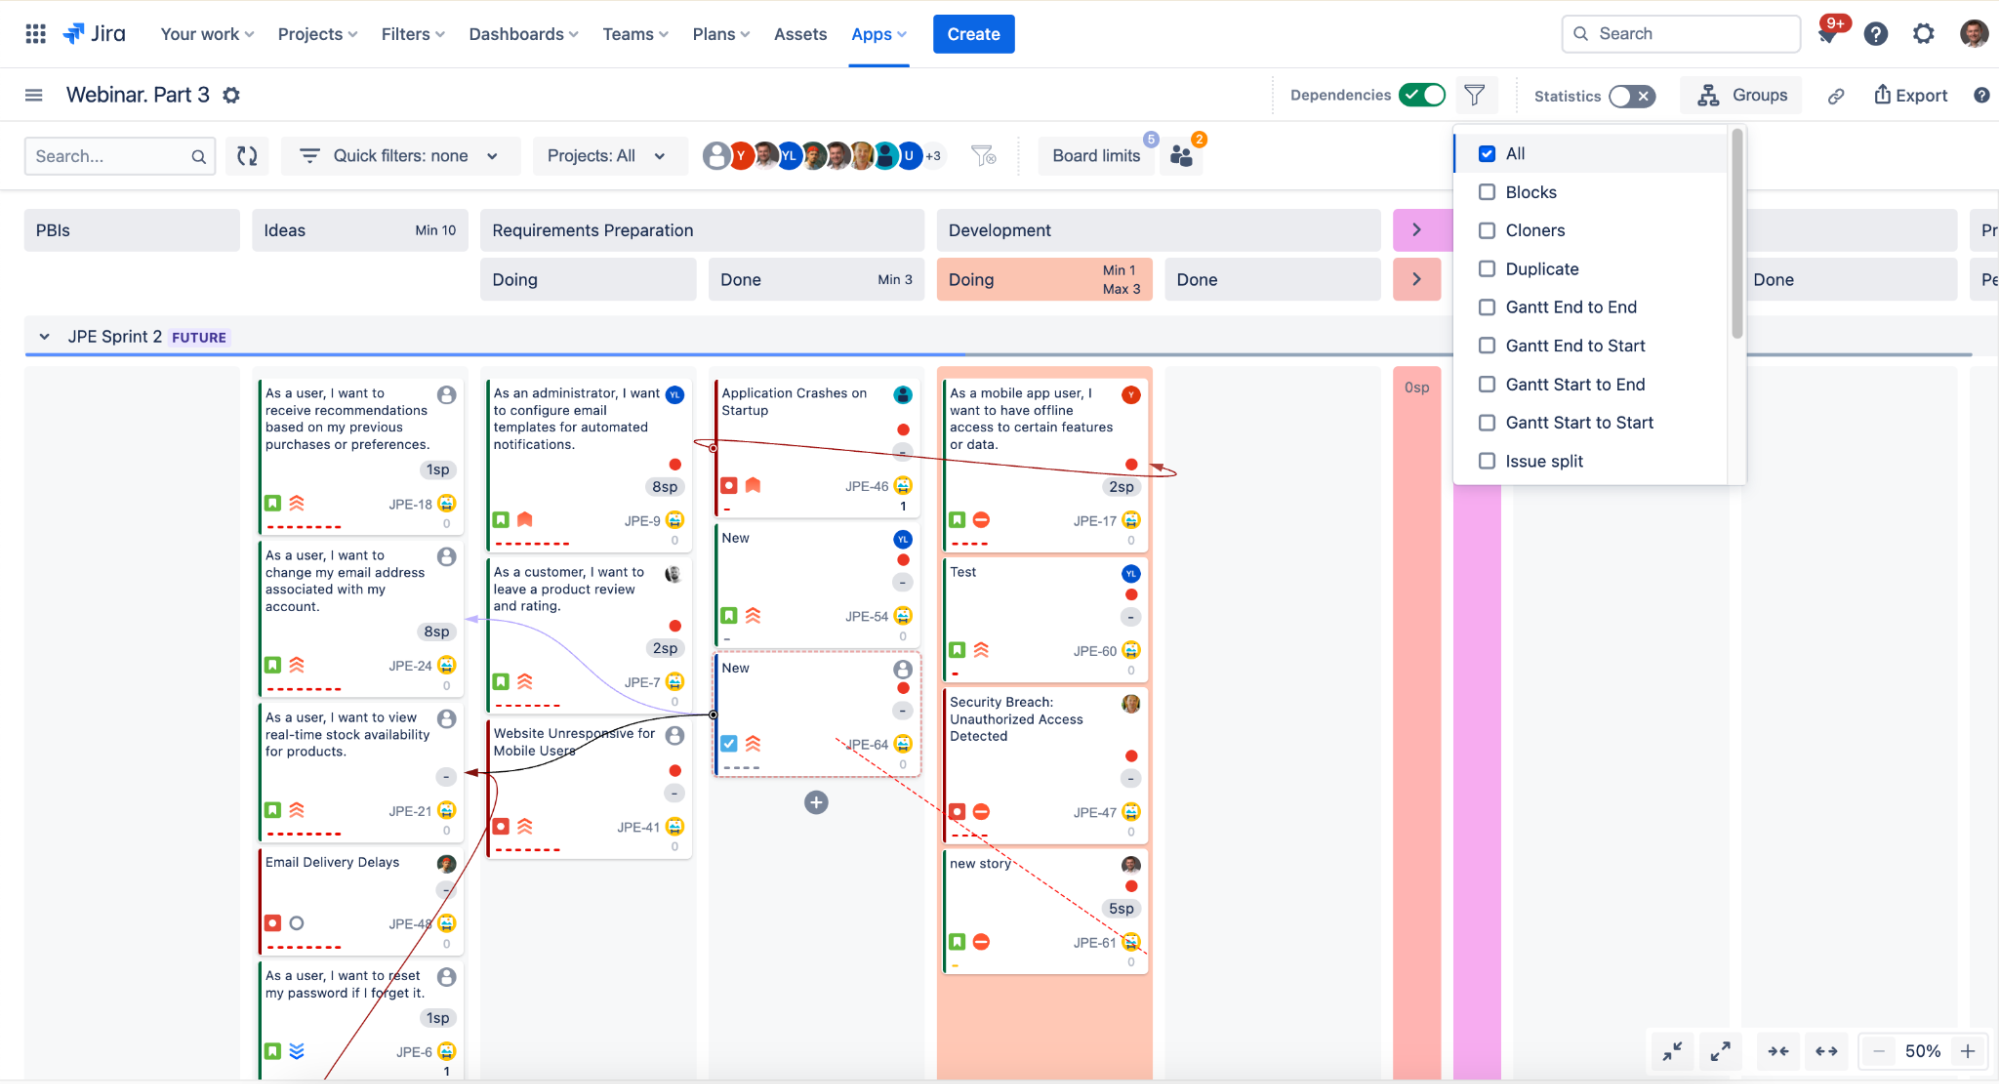Screen dimensions: 1999x1085
Task: Turn off the Dependencies toggle
Action: click(1422, 95)
